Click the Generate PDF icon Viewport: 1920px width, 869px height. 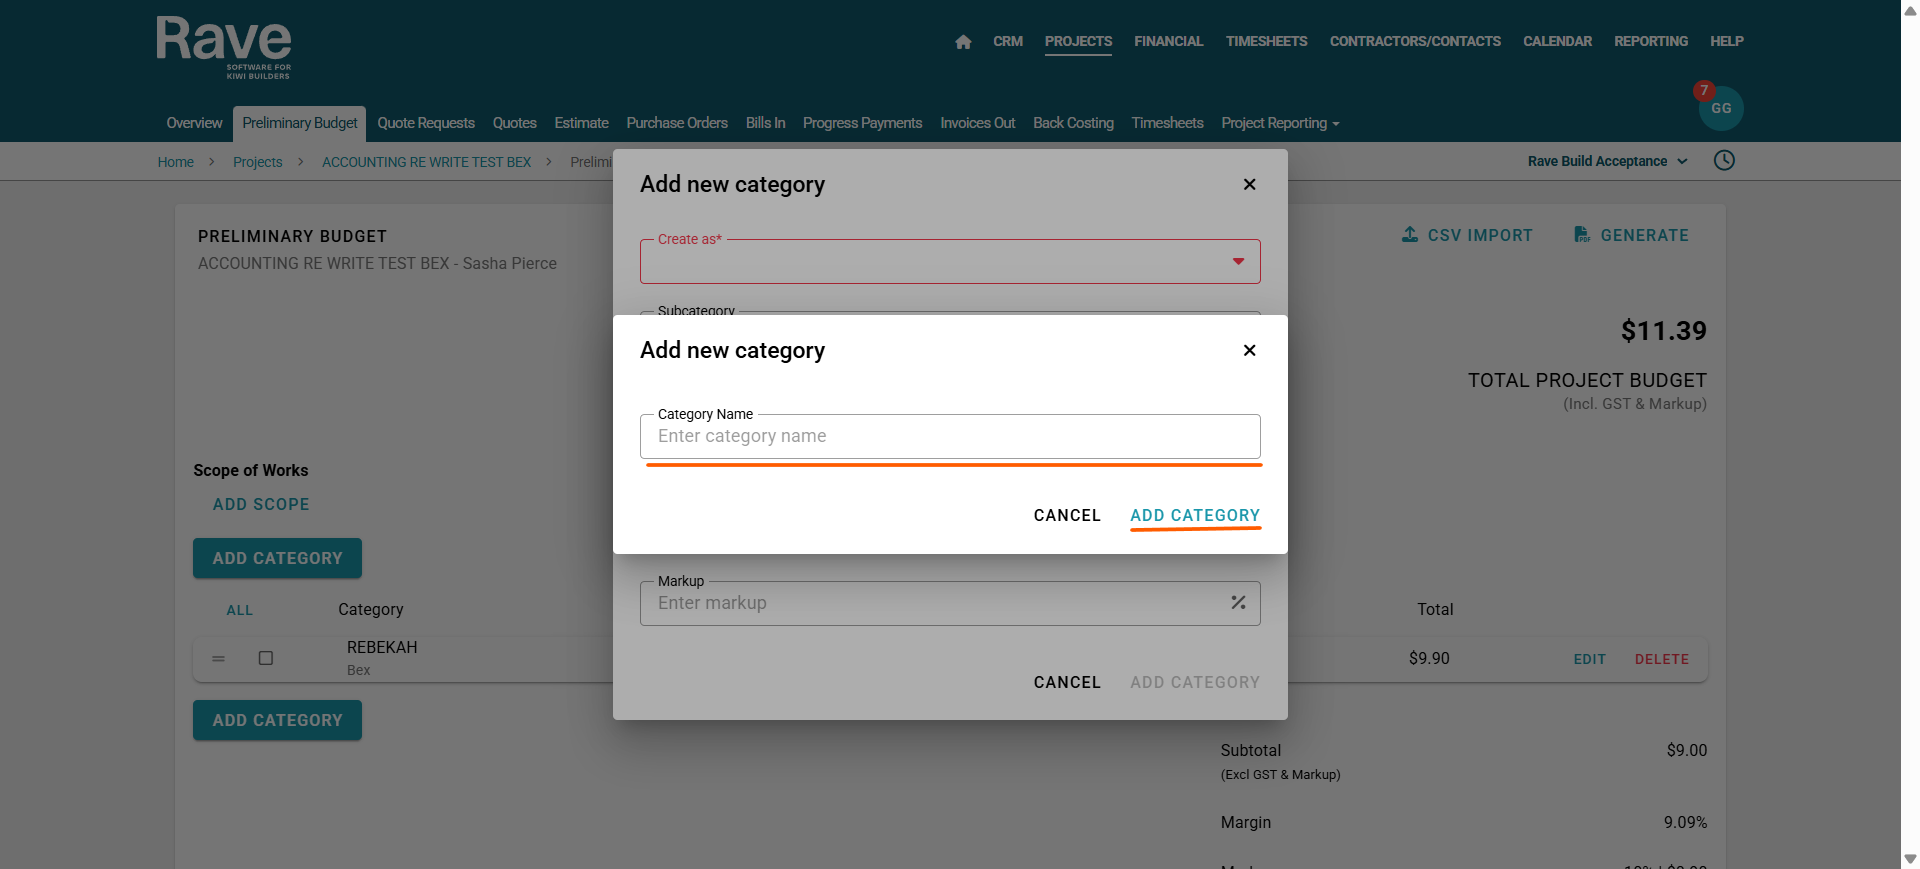click(1582, 235)
